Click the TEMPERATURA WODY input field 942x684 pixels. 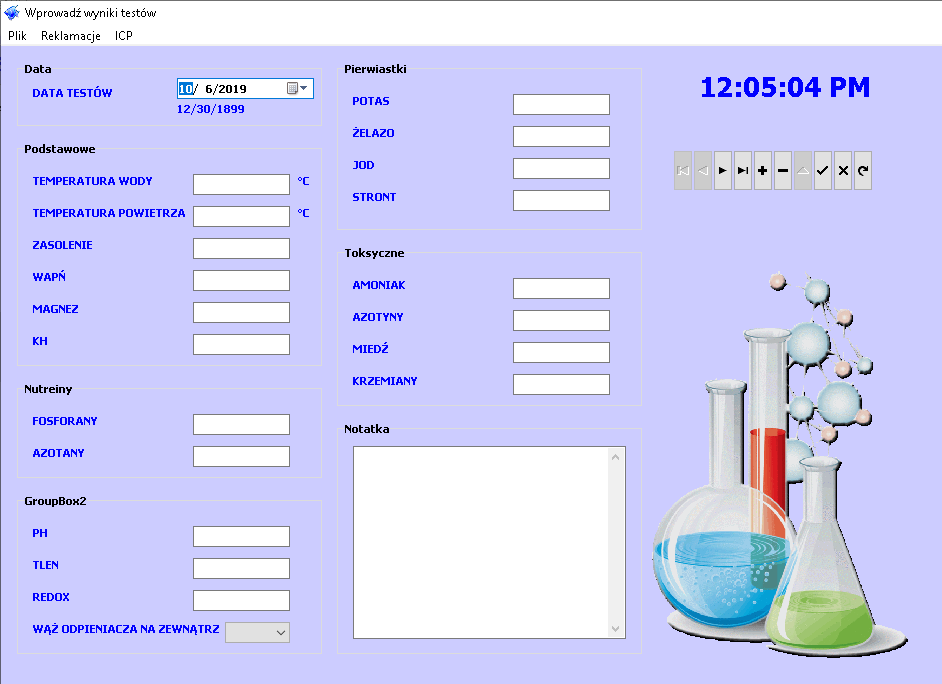point(241,184)
